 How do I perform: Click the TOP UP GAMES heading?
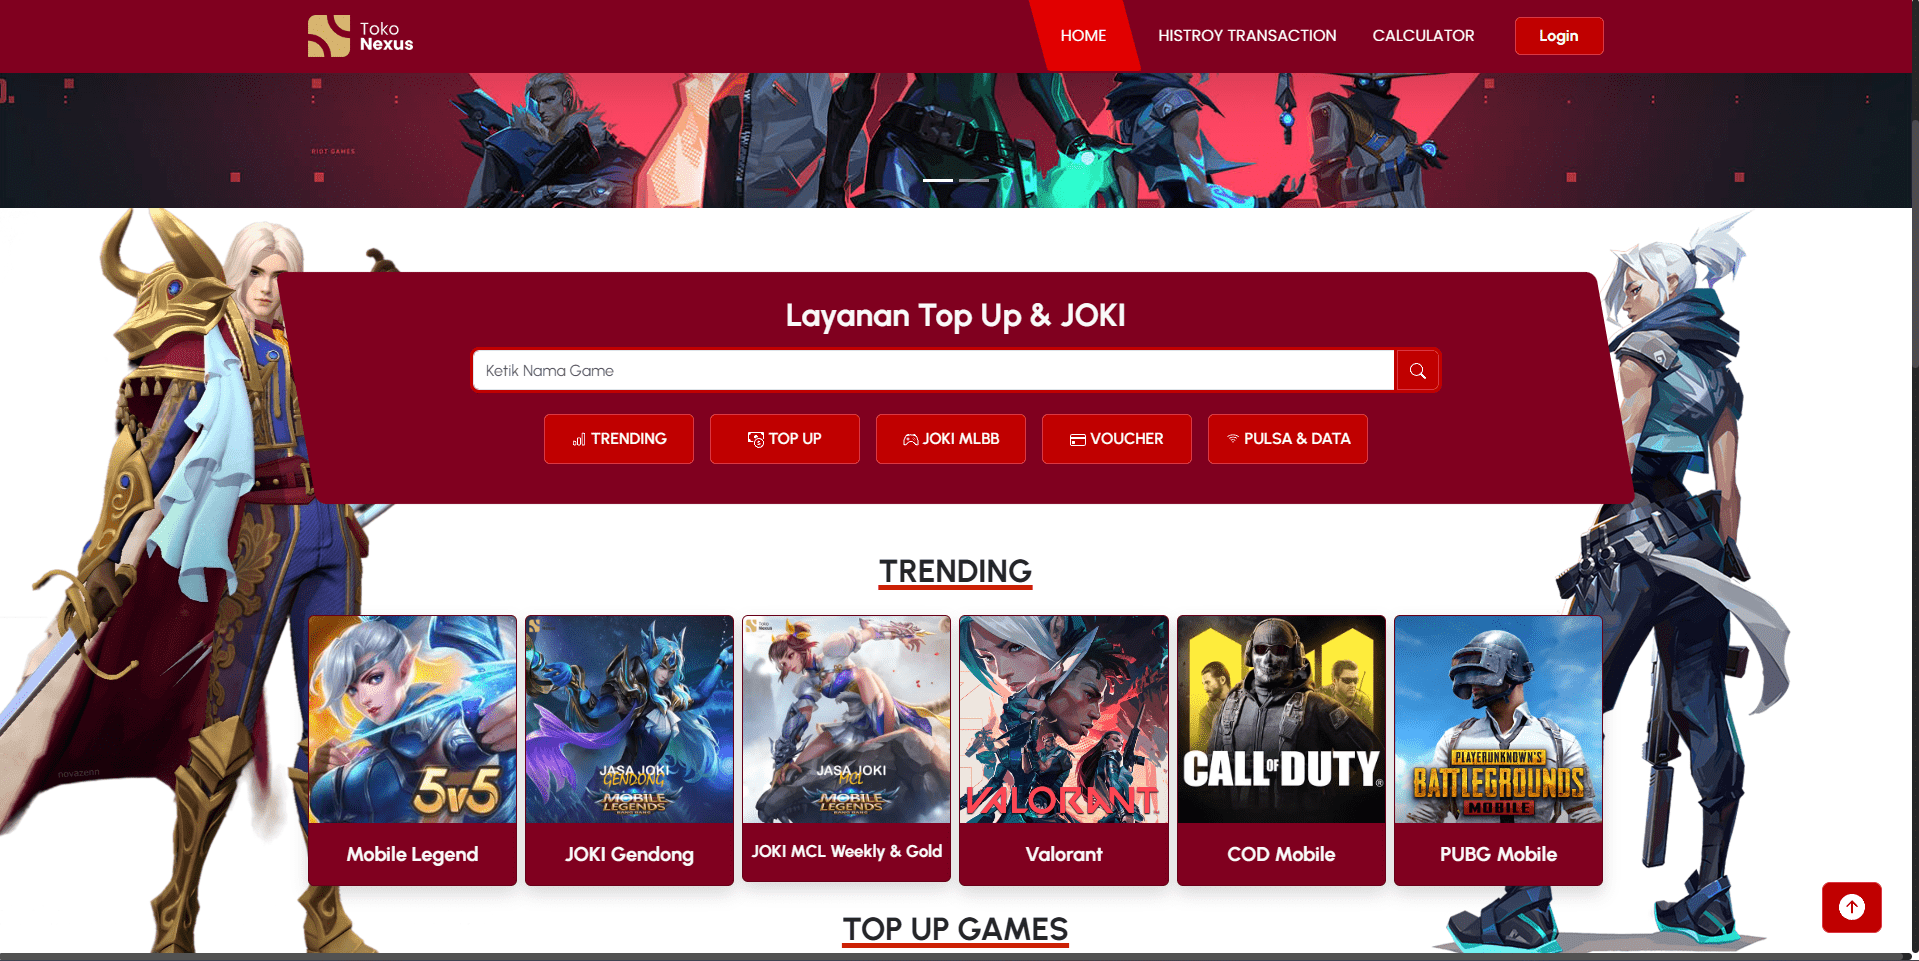[955, 929]
